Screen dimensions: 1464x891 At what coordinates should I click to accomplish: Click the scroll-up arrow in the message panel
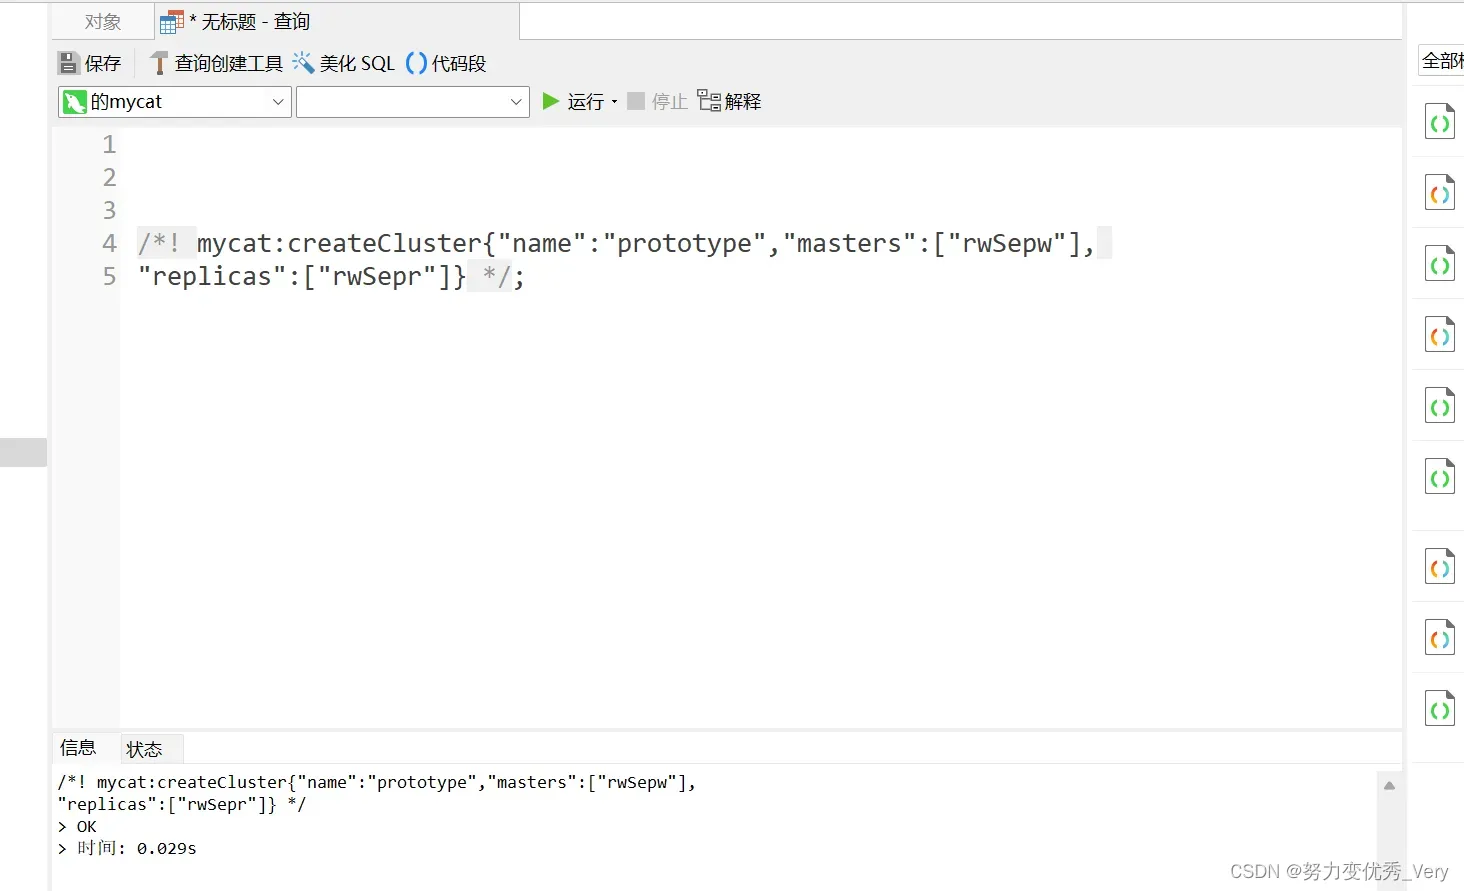[1389, 786]
